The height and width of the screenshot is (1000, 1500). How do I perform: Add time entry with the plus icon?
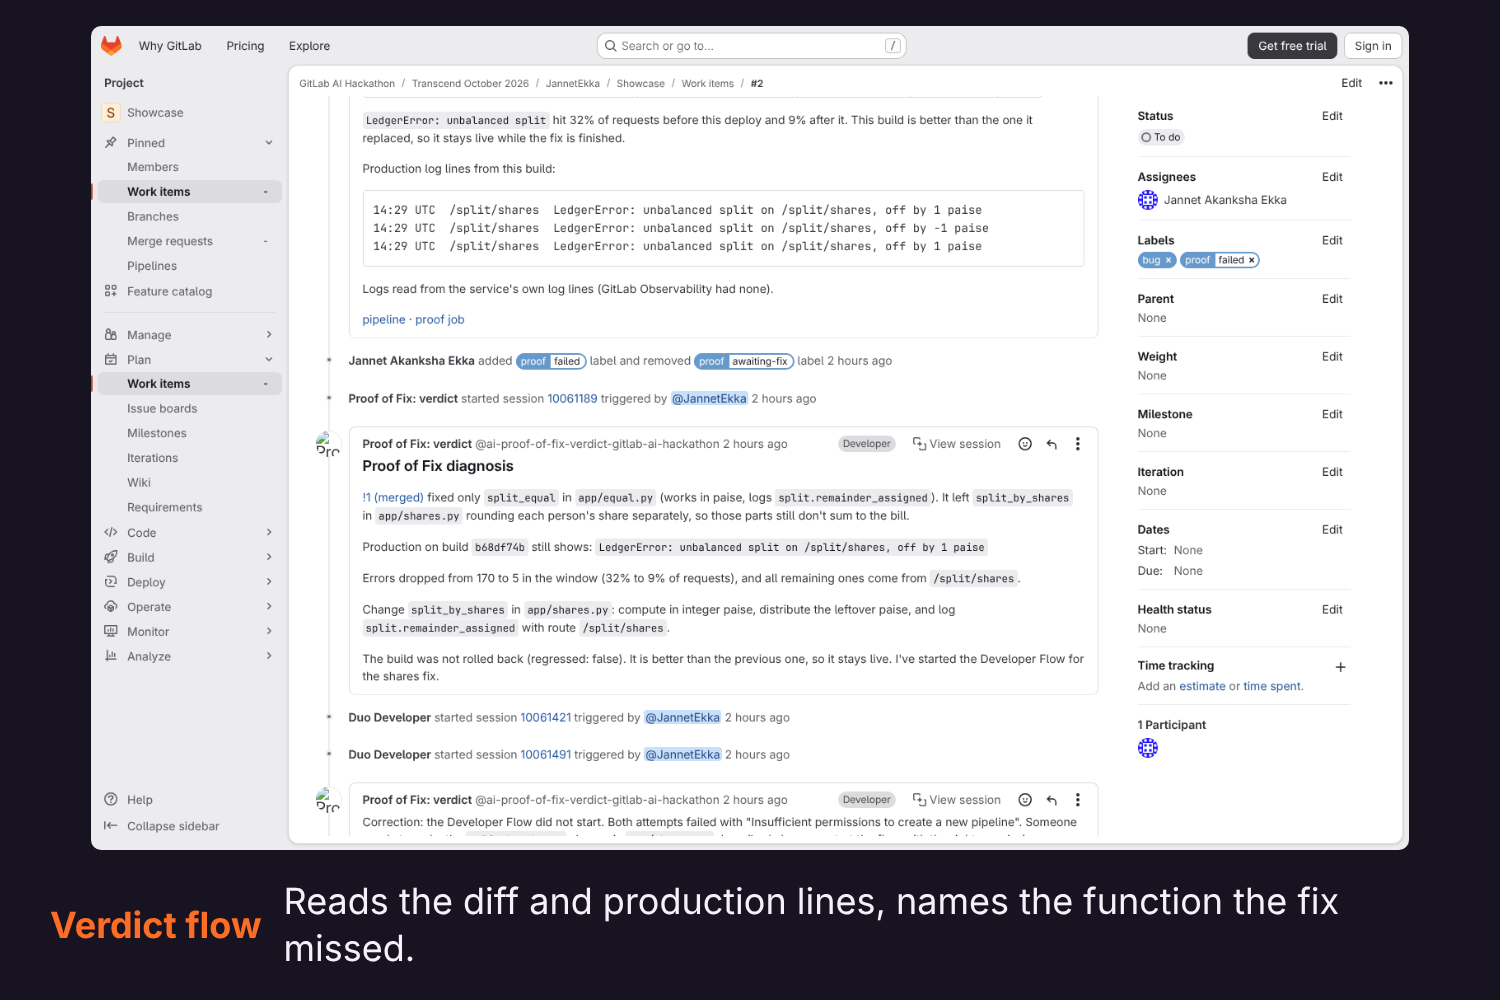point(1341,667)
